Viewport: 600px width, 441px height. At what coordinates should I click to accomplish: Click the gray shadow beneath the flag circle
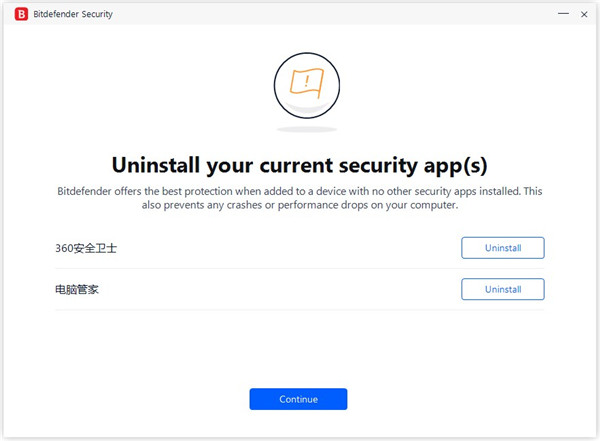click(x=300, y=129)
